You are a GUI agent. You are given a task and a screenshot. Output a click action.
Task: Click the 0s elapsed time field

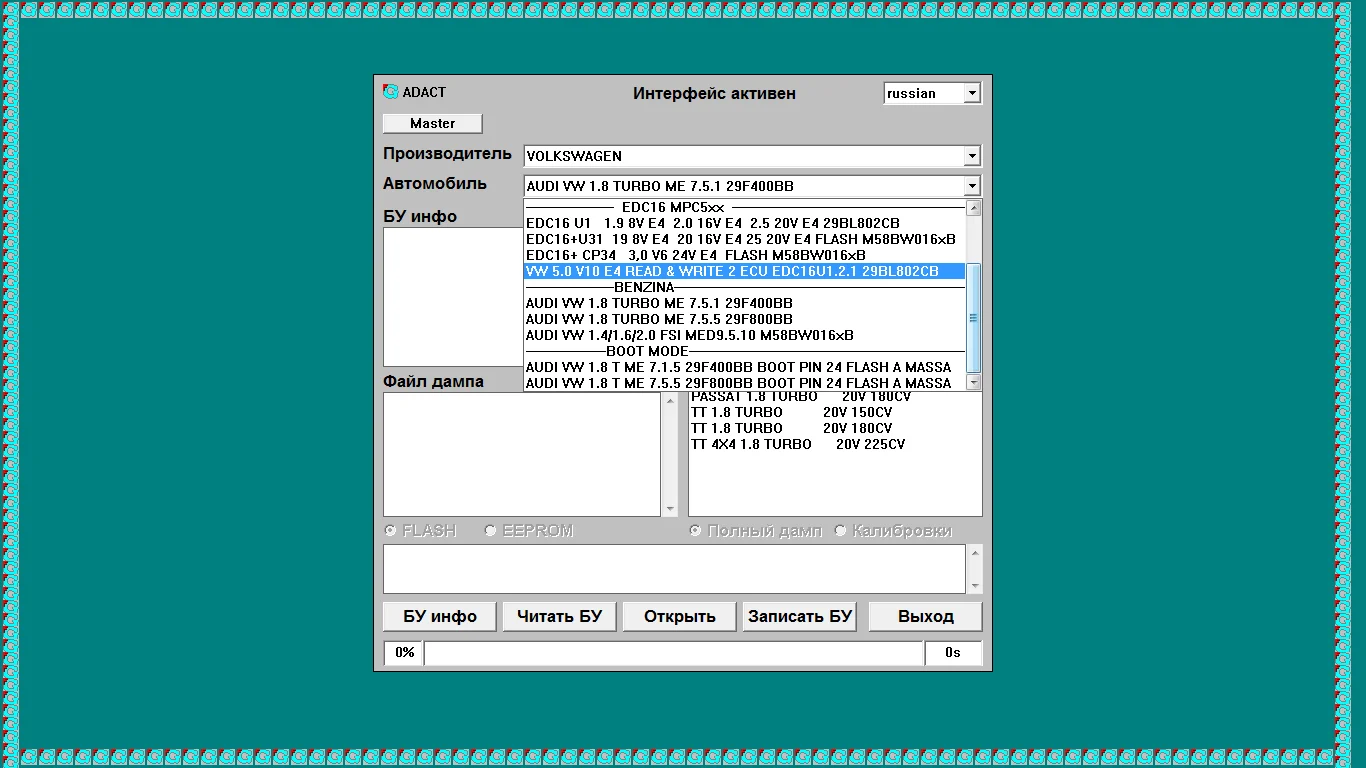(x=953, y=653)
